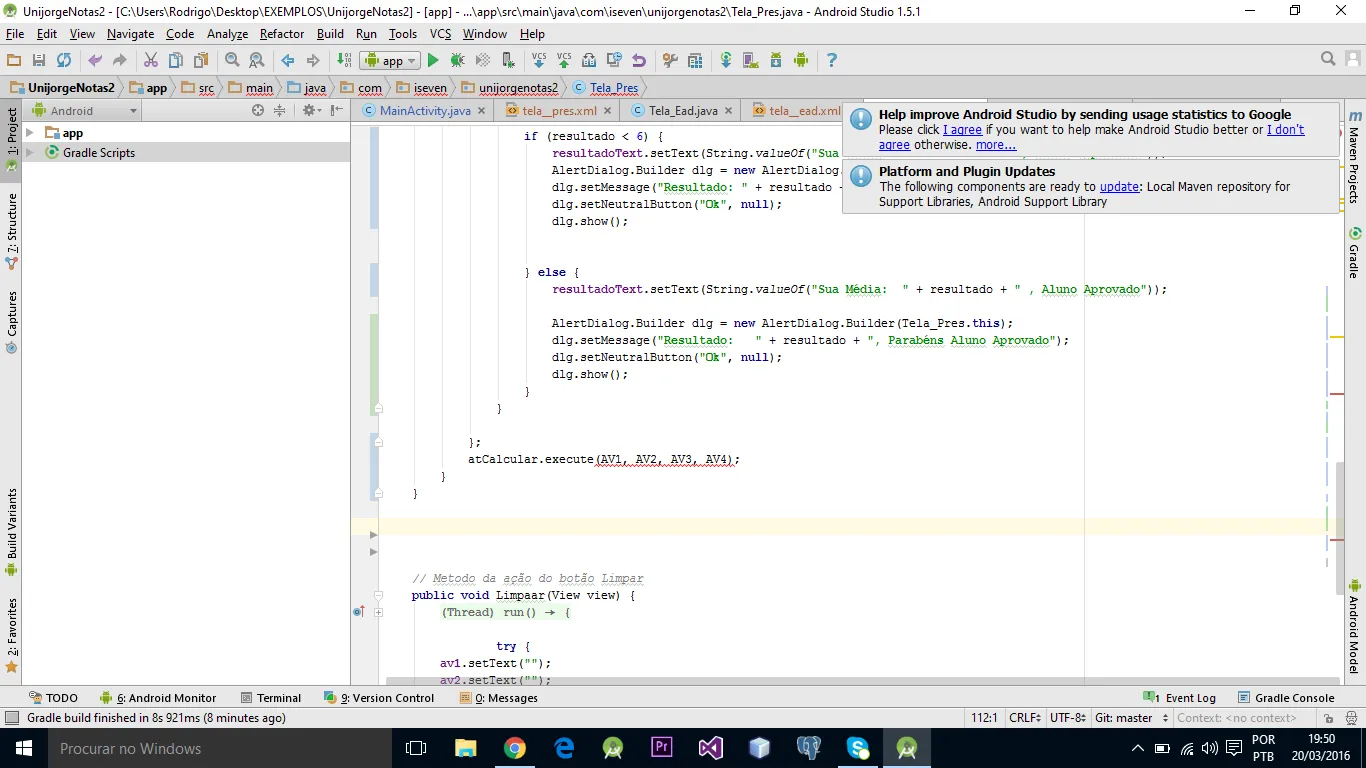Toggle the read-only lock icon in status bar

pyautogui.click(x=1328, y=718)
